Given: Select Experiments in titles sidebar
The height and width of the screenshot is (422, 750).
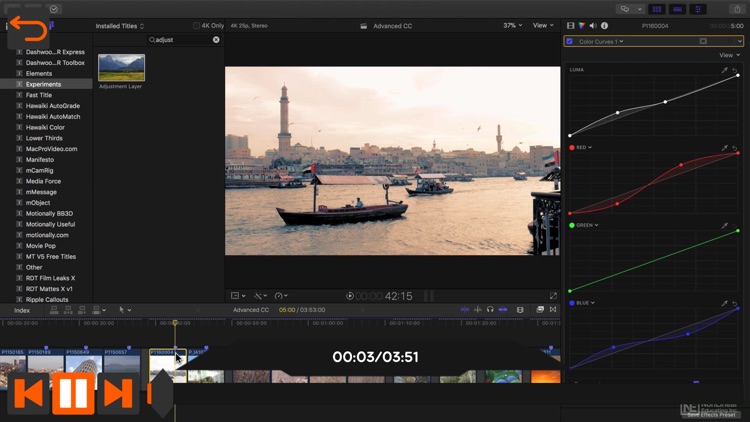Looking at the screenshot, I should (46, 84).
